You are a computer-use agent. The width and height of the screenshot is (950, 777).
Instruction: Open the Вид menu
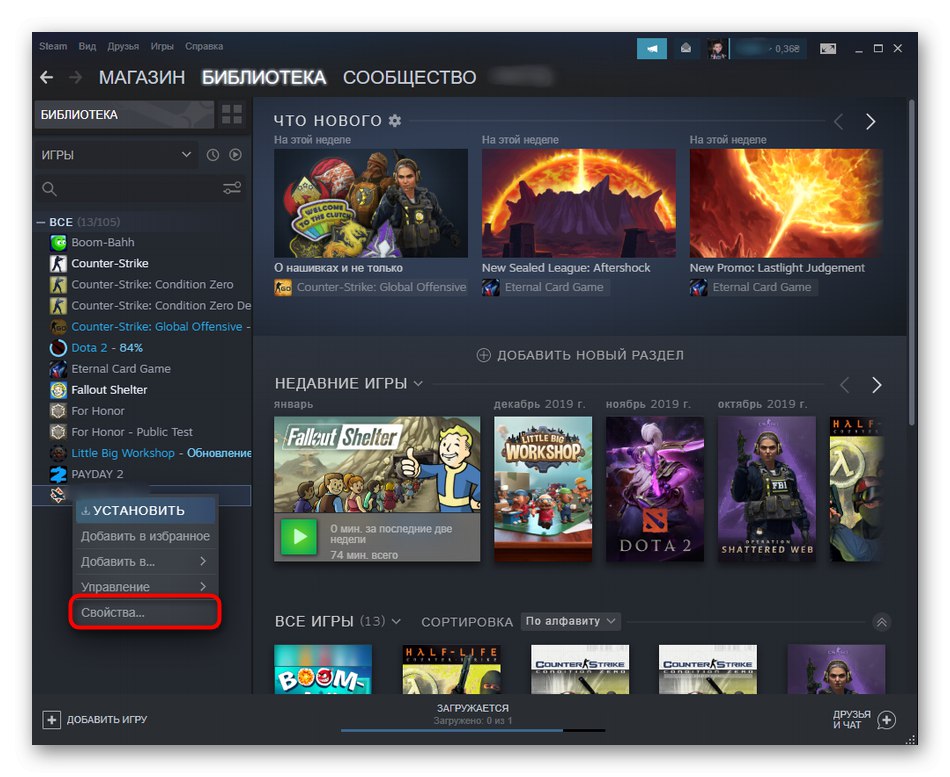pos(87,46)
